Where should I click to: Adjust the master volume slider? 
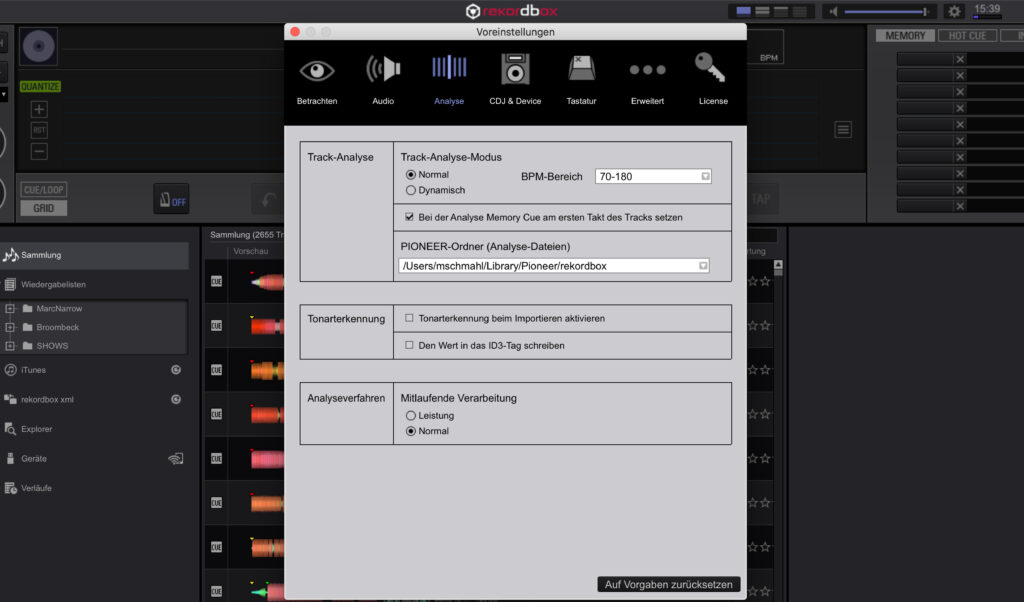(887, 12)
